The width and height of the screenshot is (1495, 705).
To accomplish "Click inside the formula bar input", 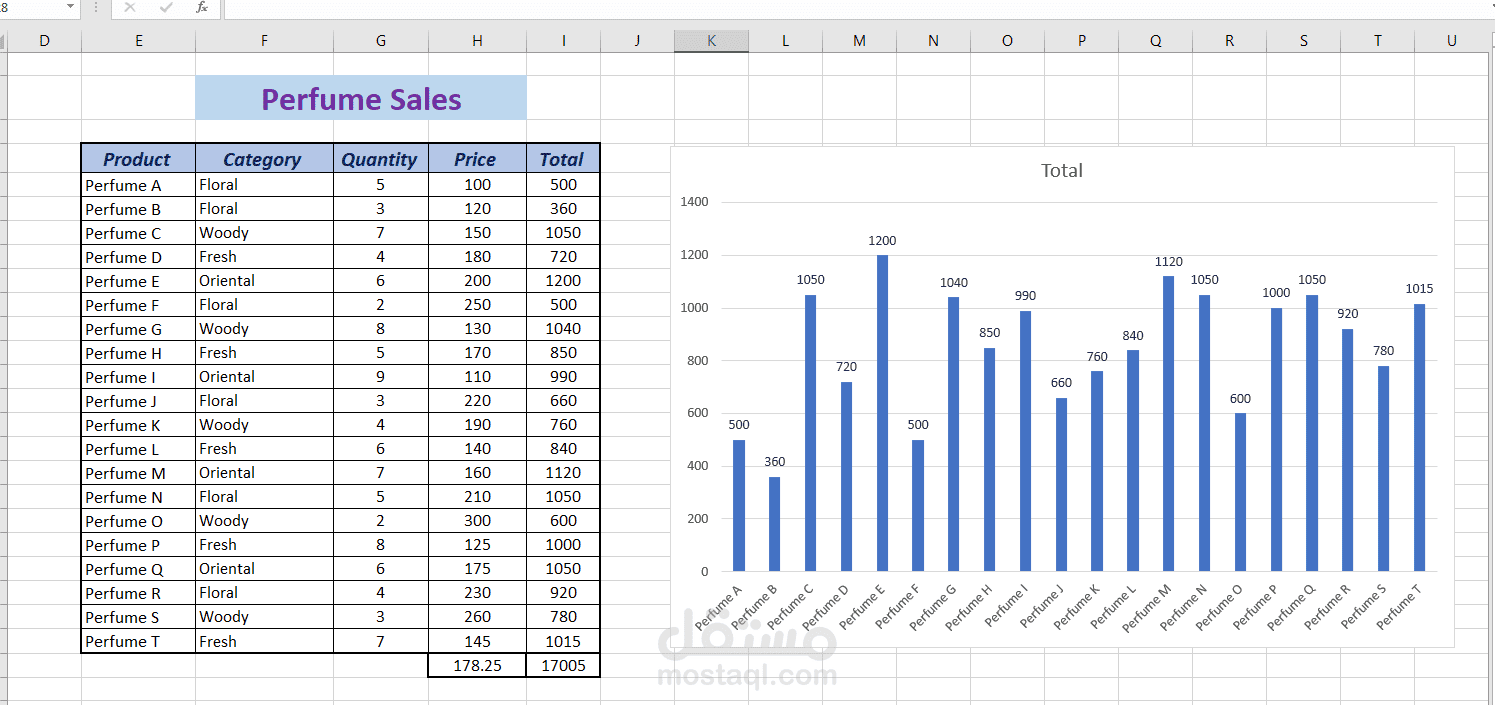I will tap(859, 8).
